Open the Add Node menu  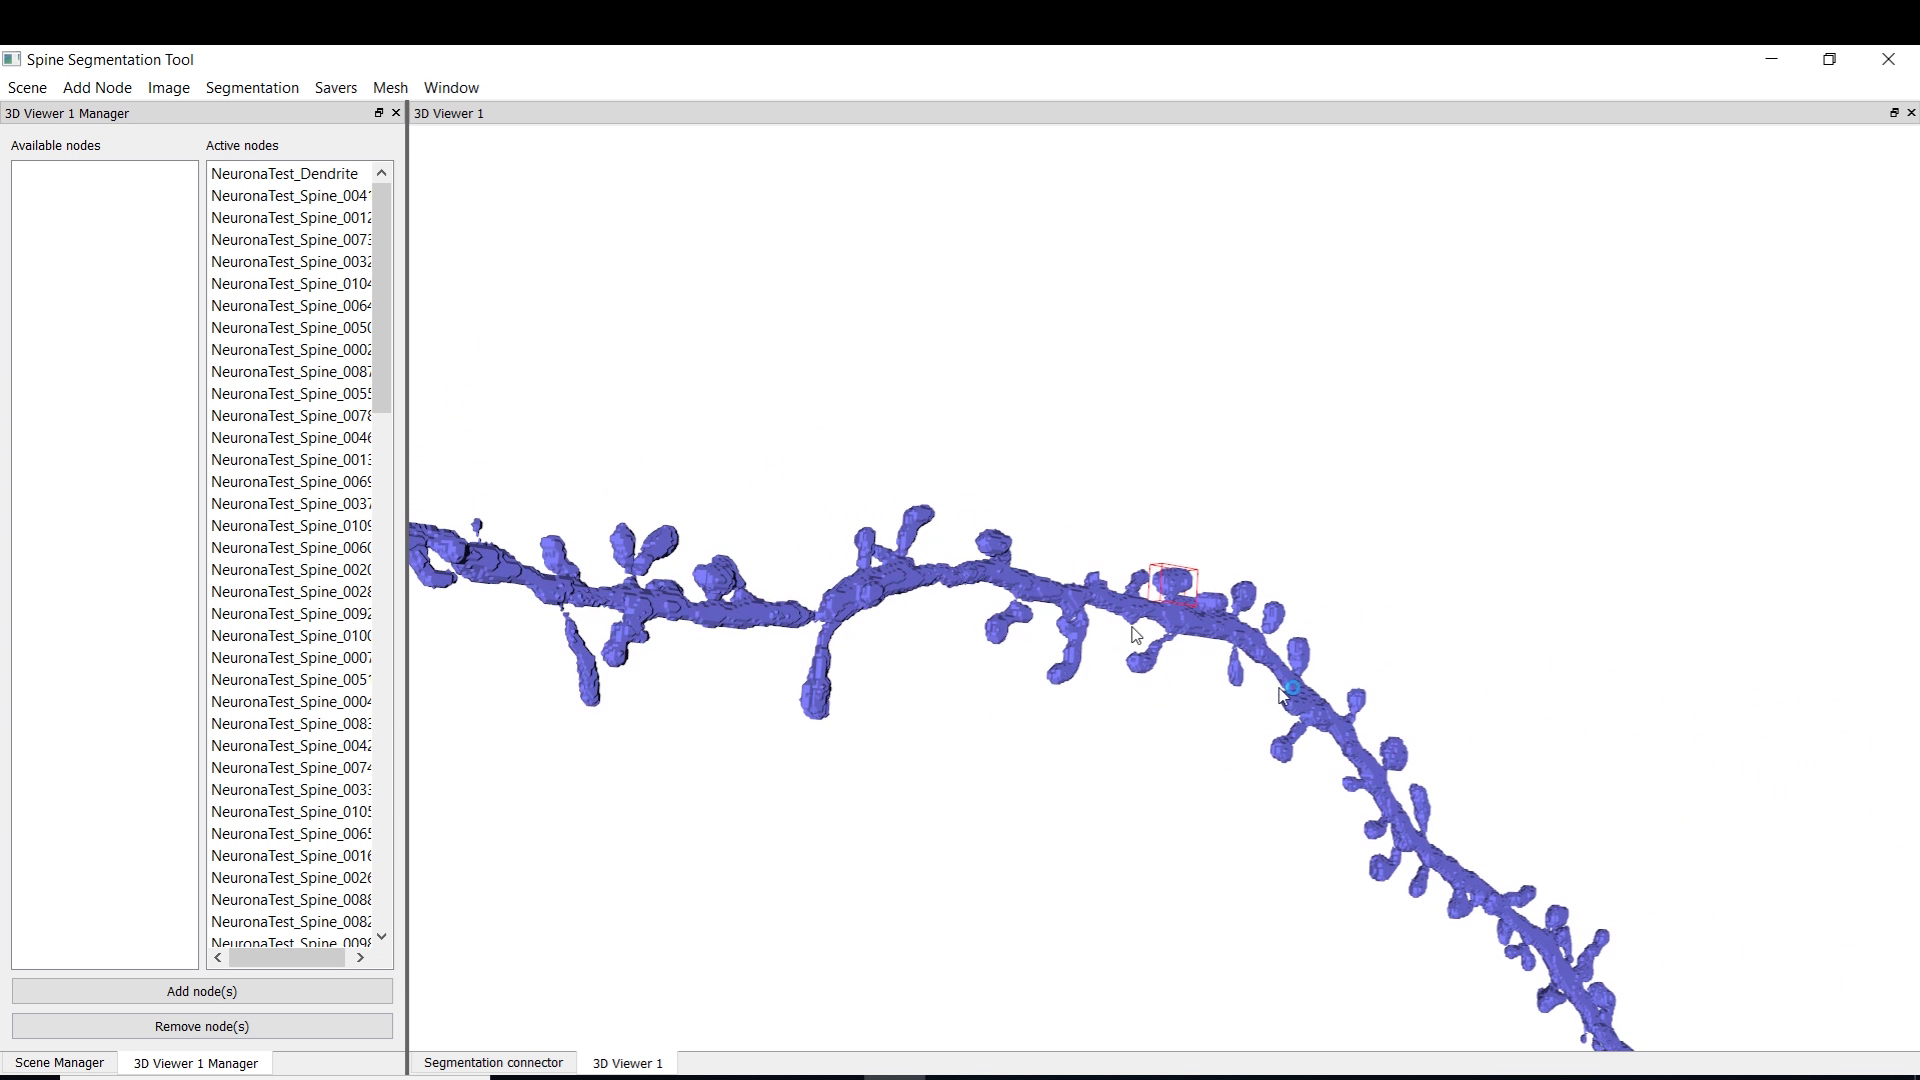tap(97, 88)
